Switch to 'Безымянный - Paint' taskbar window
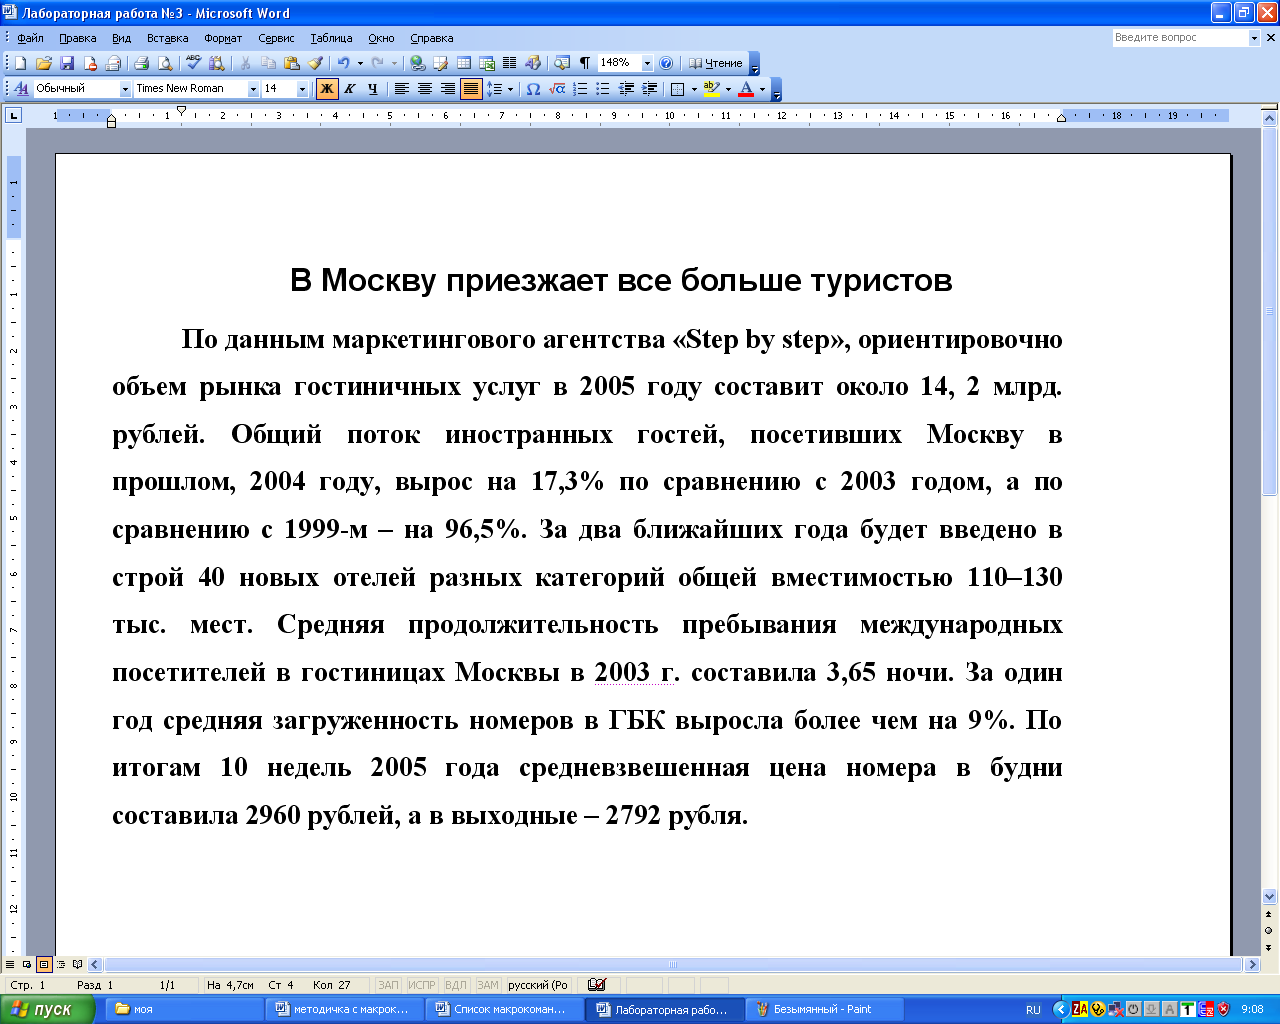 [x=824, y=1009]
